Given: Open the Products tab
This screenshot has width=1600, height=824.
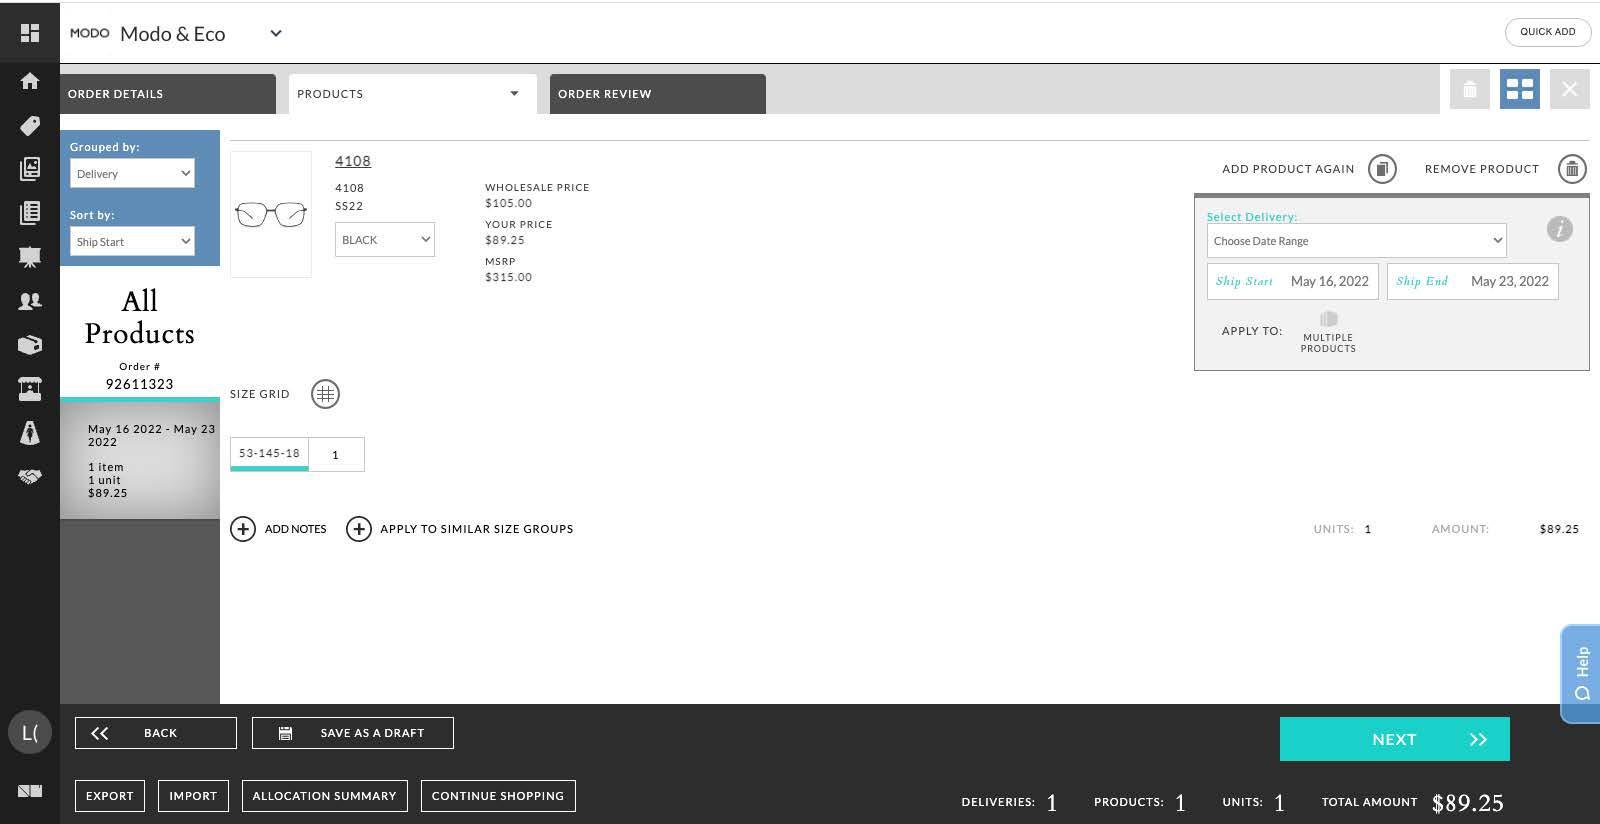Looking at the screenshot, I should pyautogui.click(x=413, y=94).
